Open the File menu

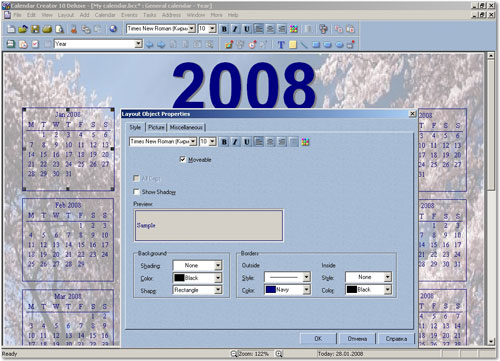[x=17, y=15]
